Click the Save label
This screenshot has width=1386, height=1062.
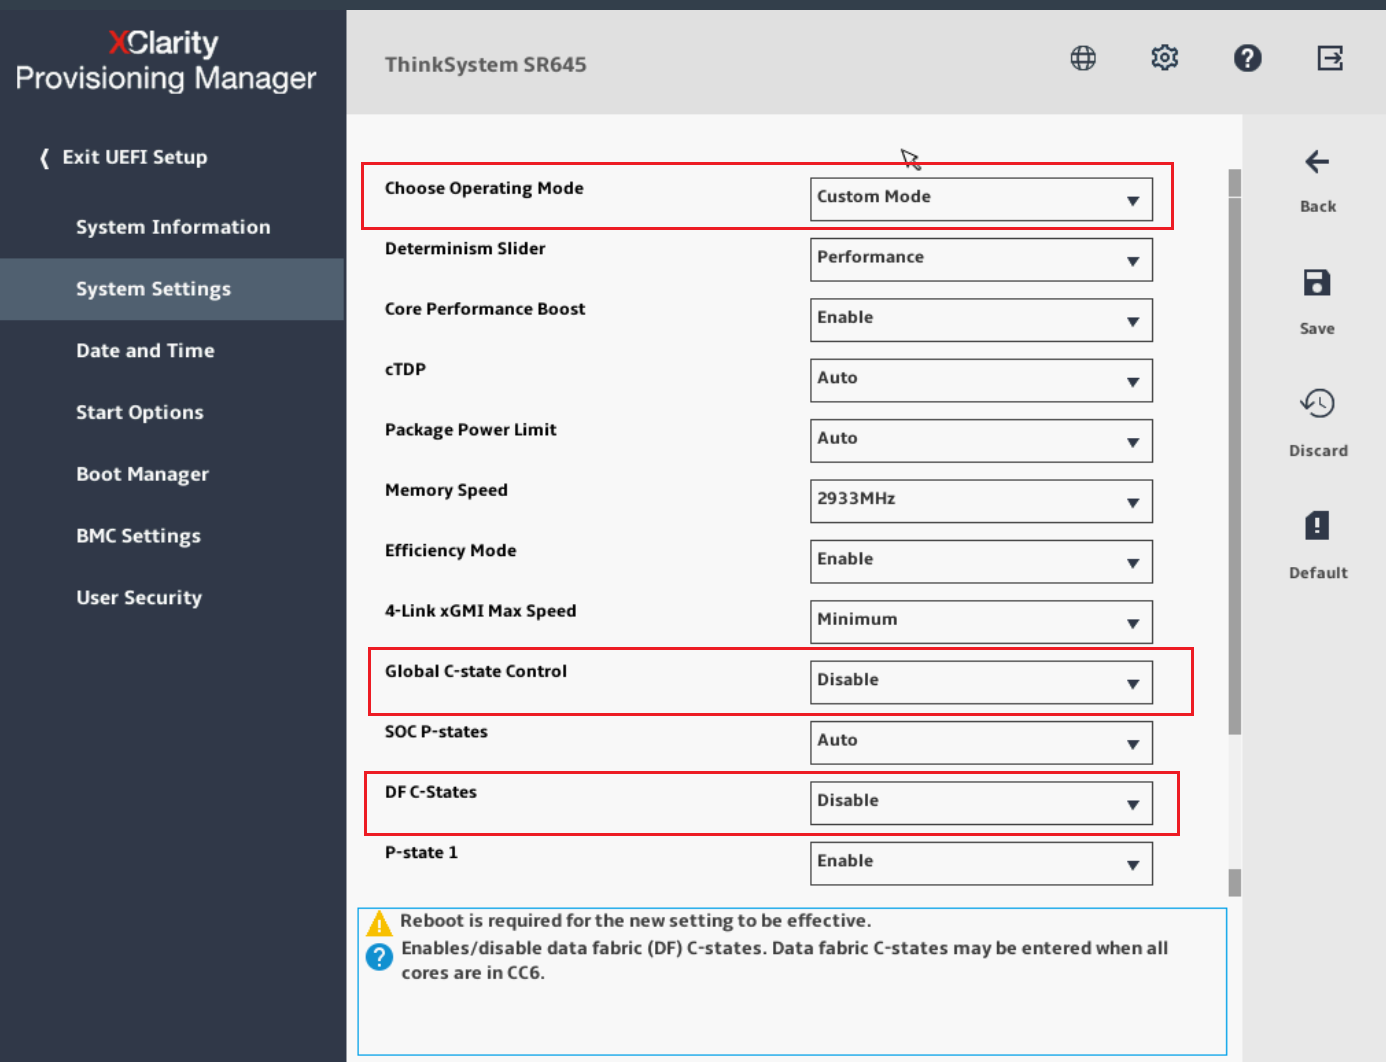point(1317,328)
